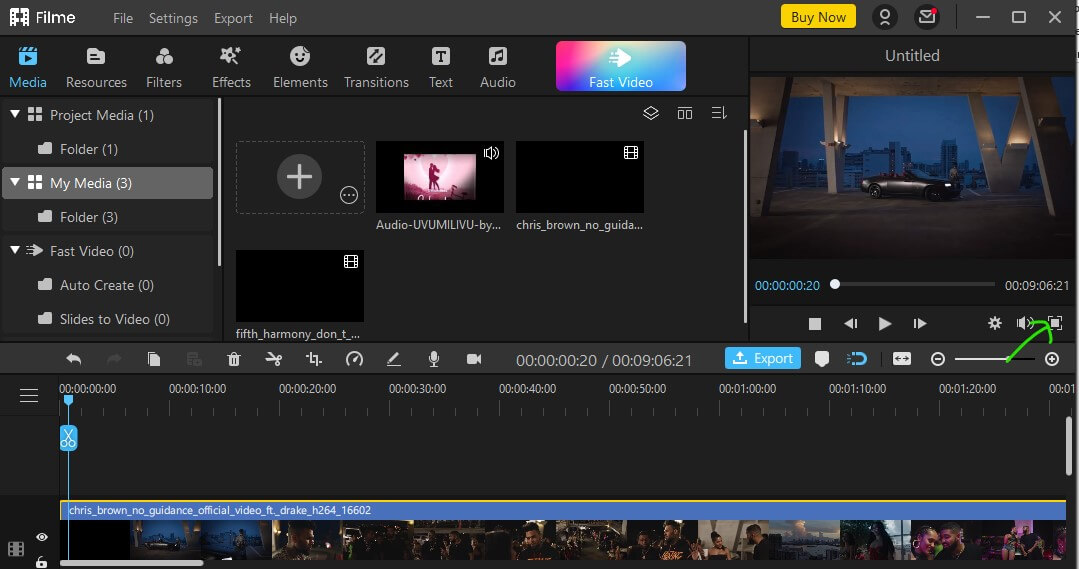Open the media sort order icon

[719, 113]
